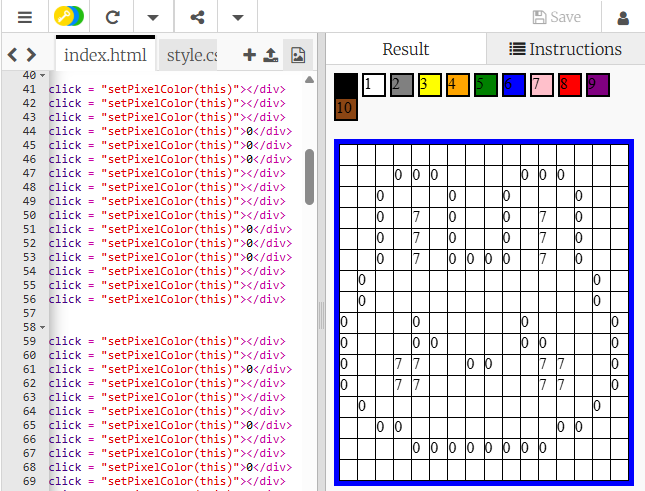Switch to the index.html tab
645x491 pixels.
[x=105, y=55]
